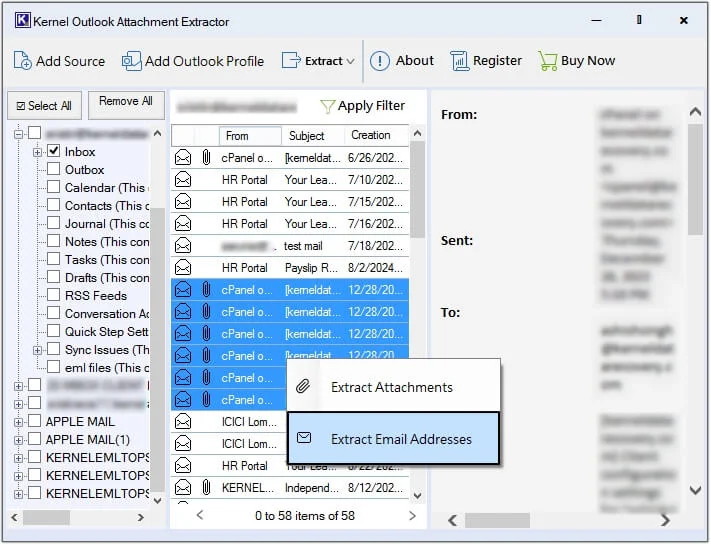The height and width of the screenshot is (545, 711).
Task: Expand the last KERNELEMLTOPS tree node
Action: tap(18, 494)
